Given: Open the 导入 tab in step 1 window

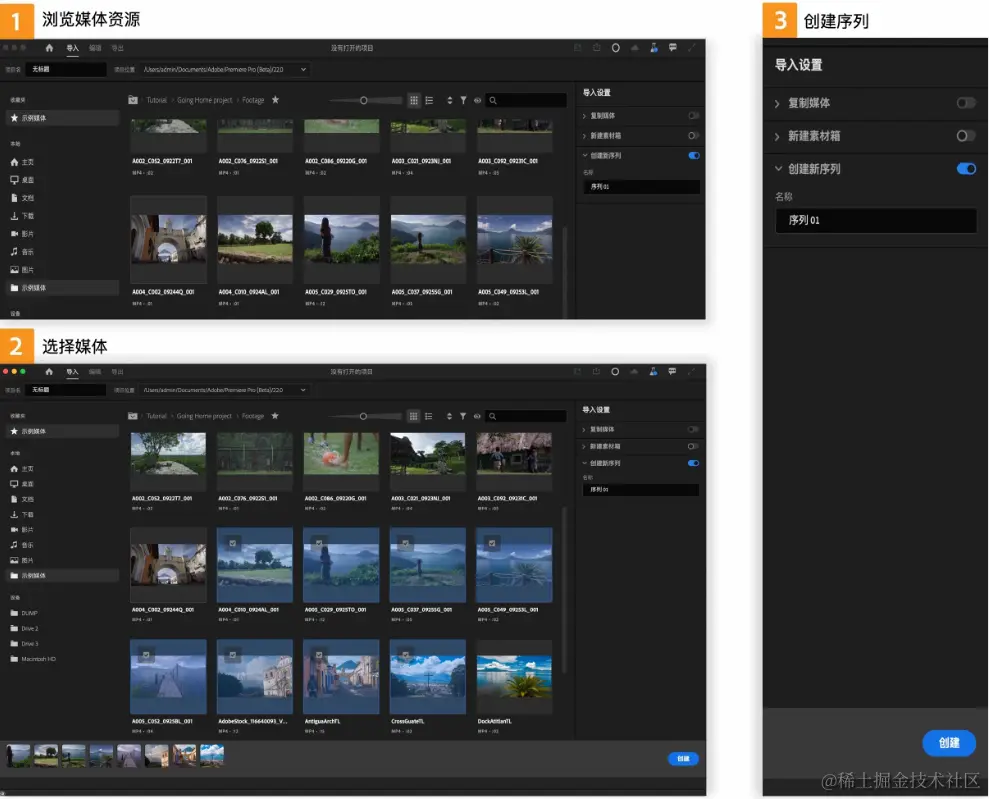Looking at the screenshot, I should click(73, 48).
